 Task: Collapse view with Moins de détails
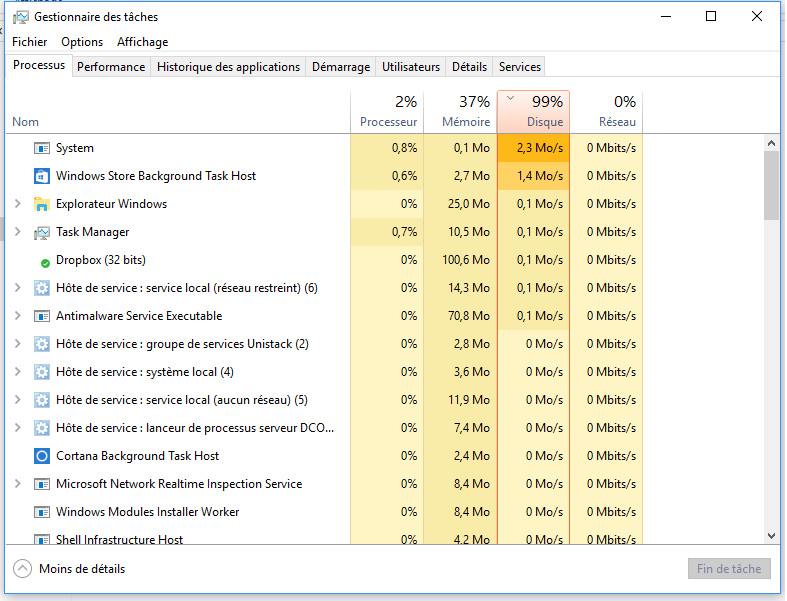[x=69, y=569]
